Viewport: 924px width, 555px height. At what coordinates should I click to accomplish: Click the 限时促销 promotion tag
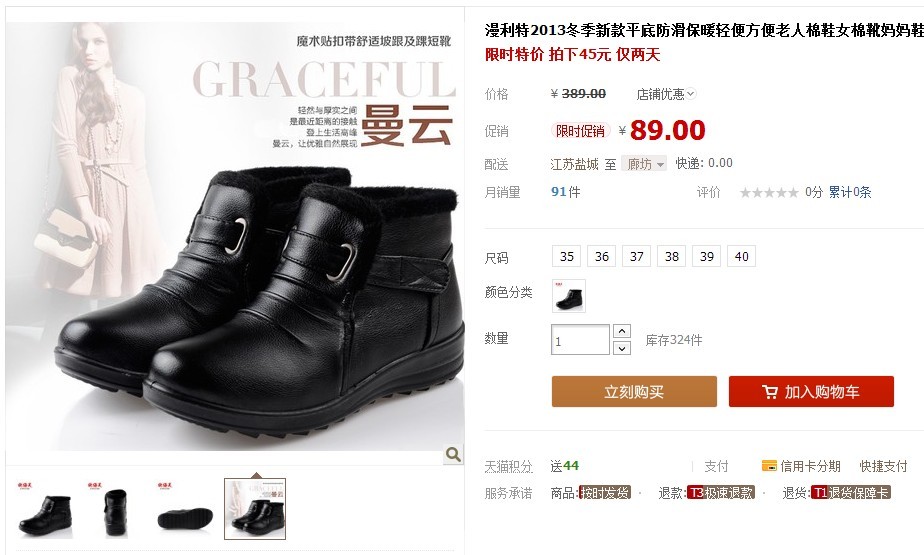pos(580,131)
